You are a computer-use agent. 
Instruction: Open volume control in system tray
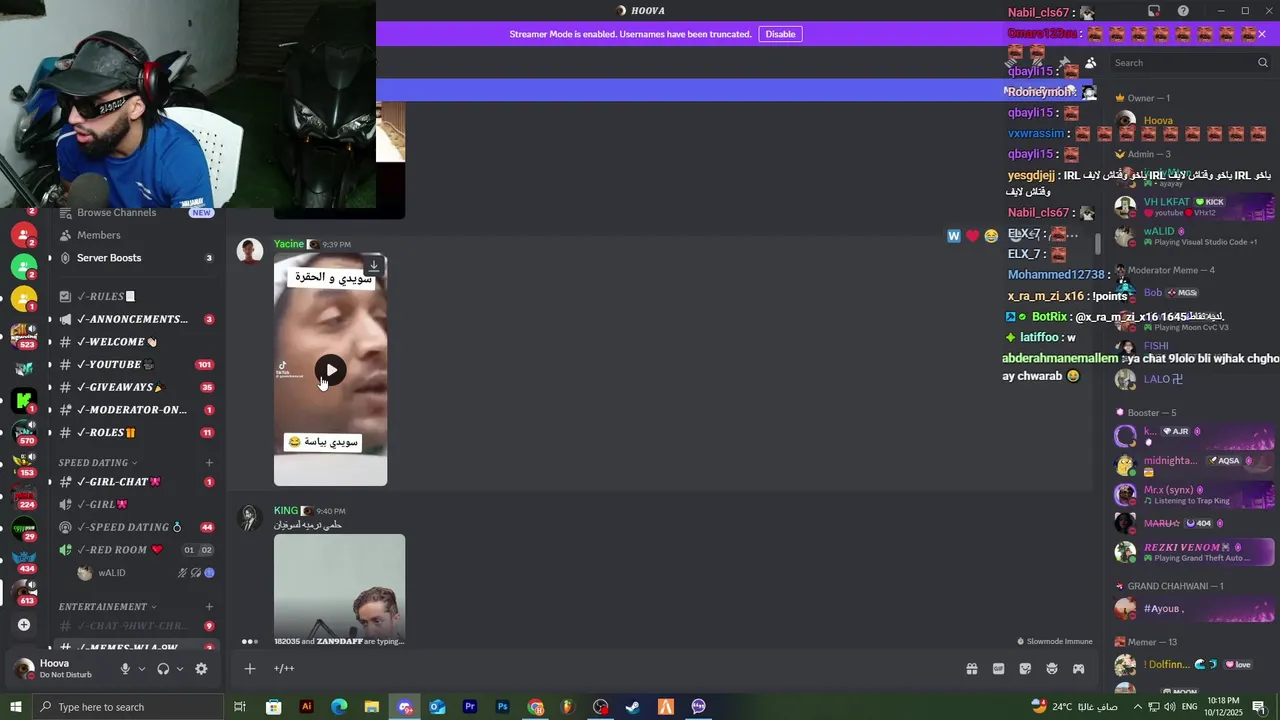pyautogui.click(x=1172, y=707)
